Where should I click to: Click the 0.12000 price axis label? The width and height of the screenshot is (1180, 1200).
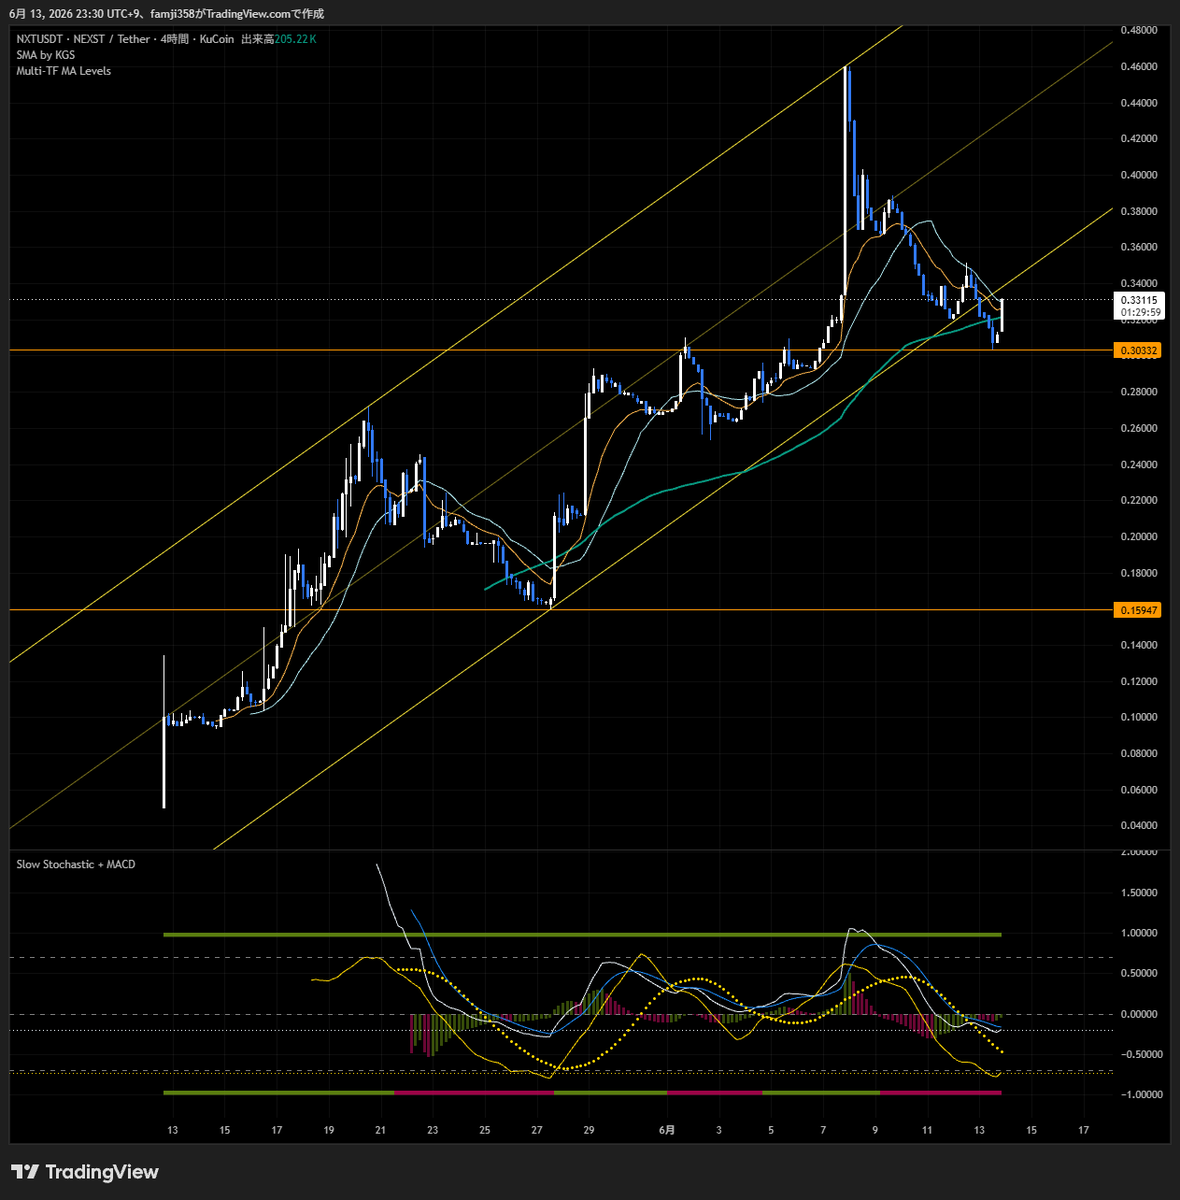coord(1139,681)
